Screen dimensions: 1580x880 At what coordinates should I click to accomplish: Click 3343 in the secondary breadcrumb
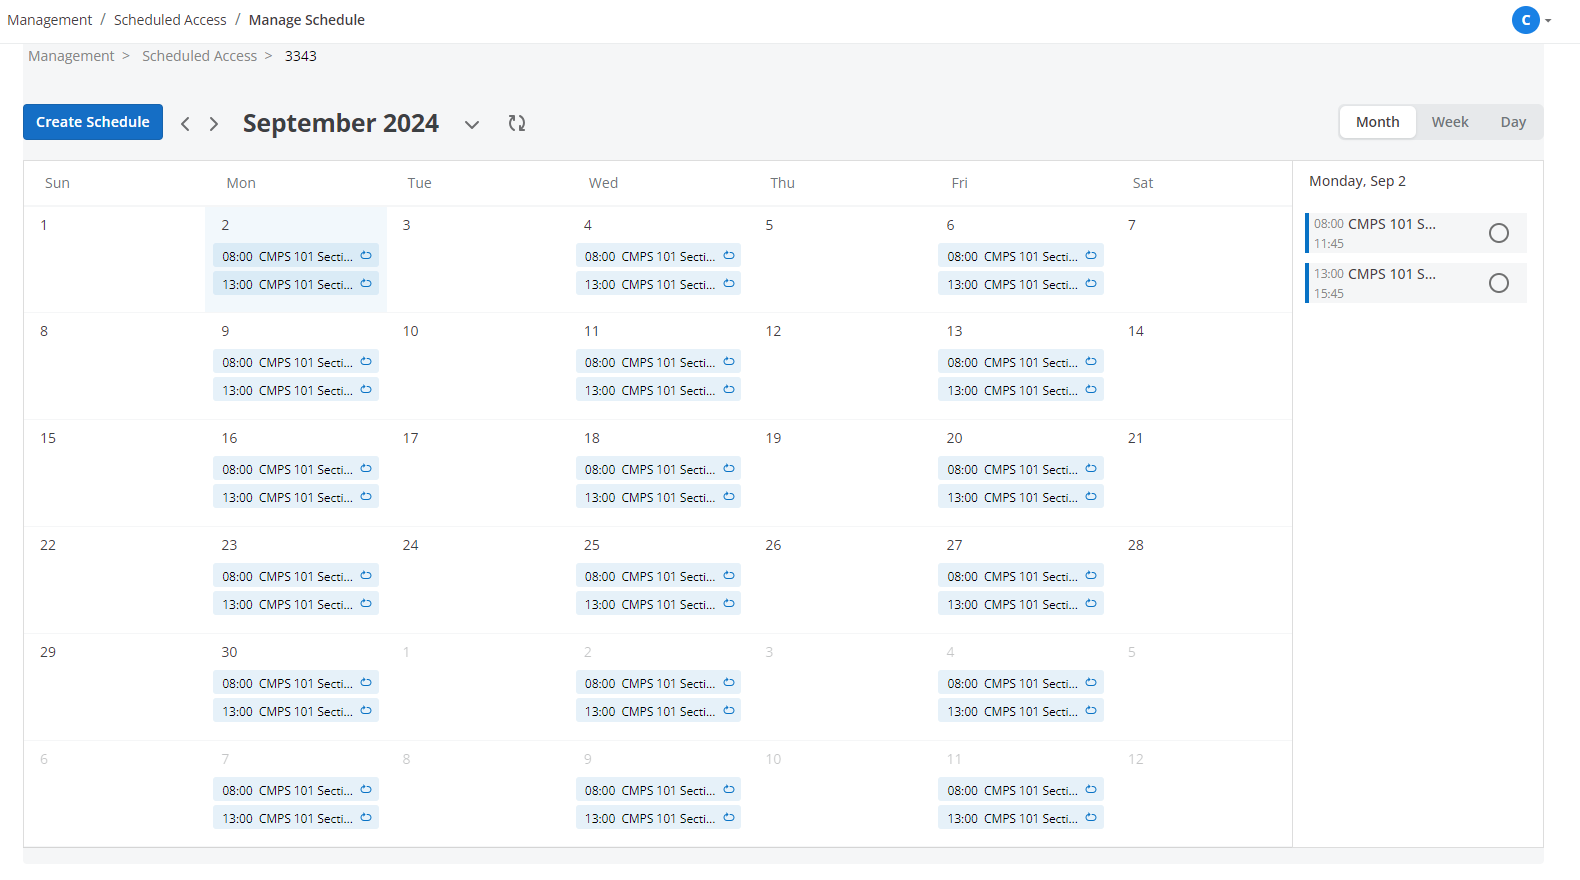click(301, 56)
